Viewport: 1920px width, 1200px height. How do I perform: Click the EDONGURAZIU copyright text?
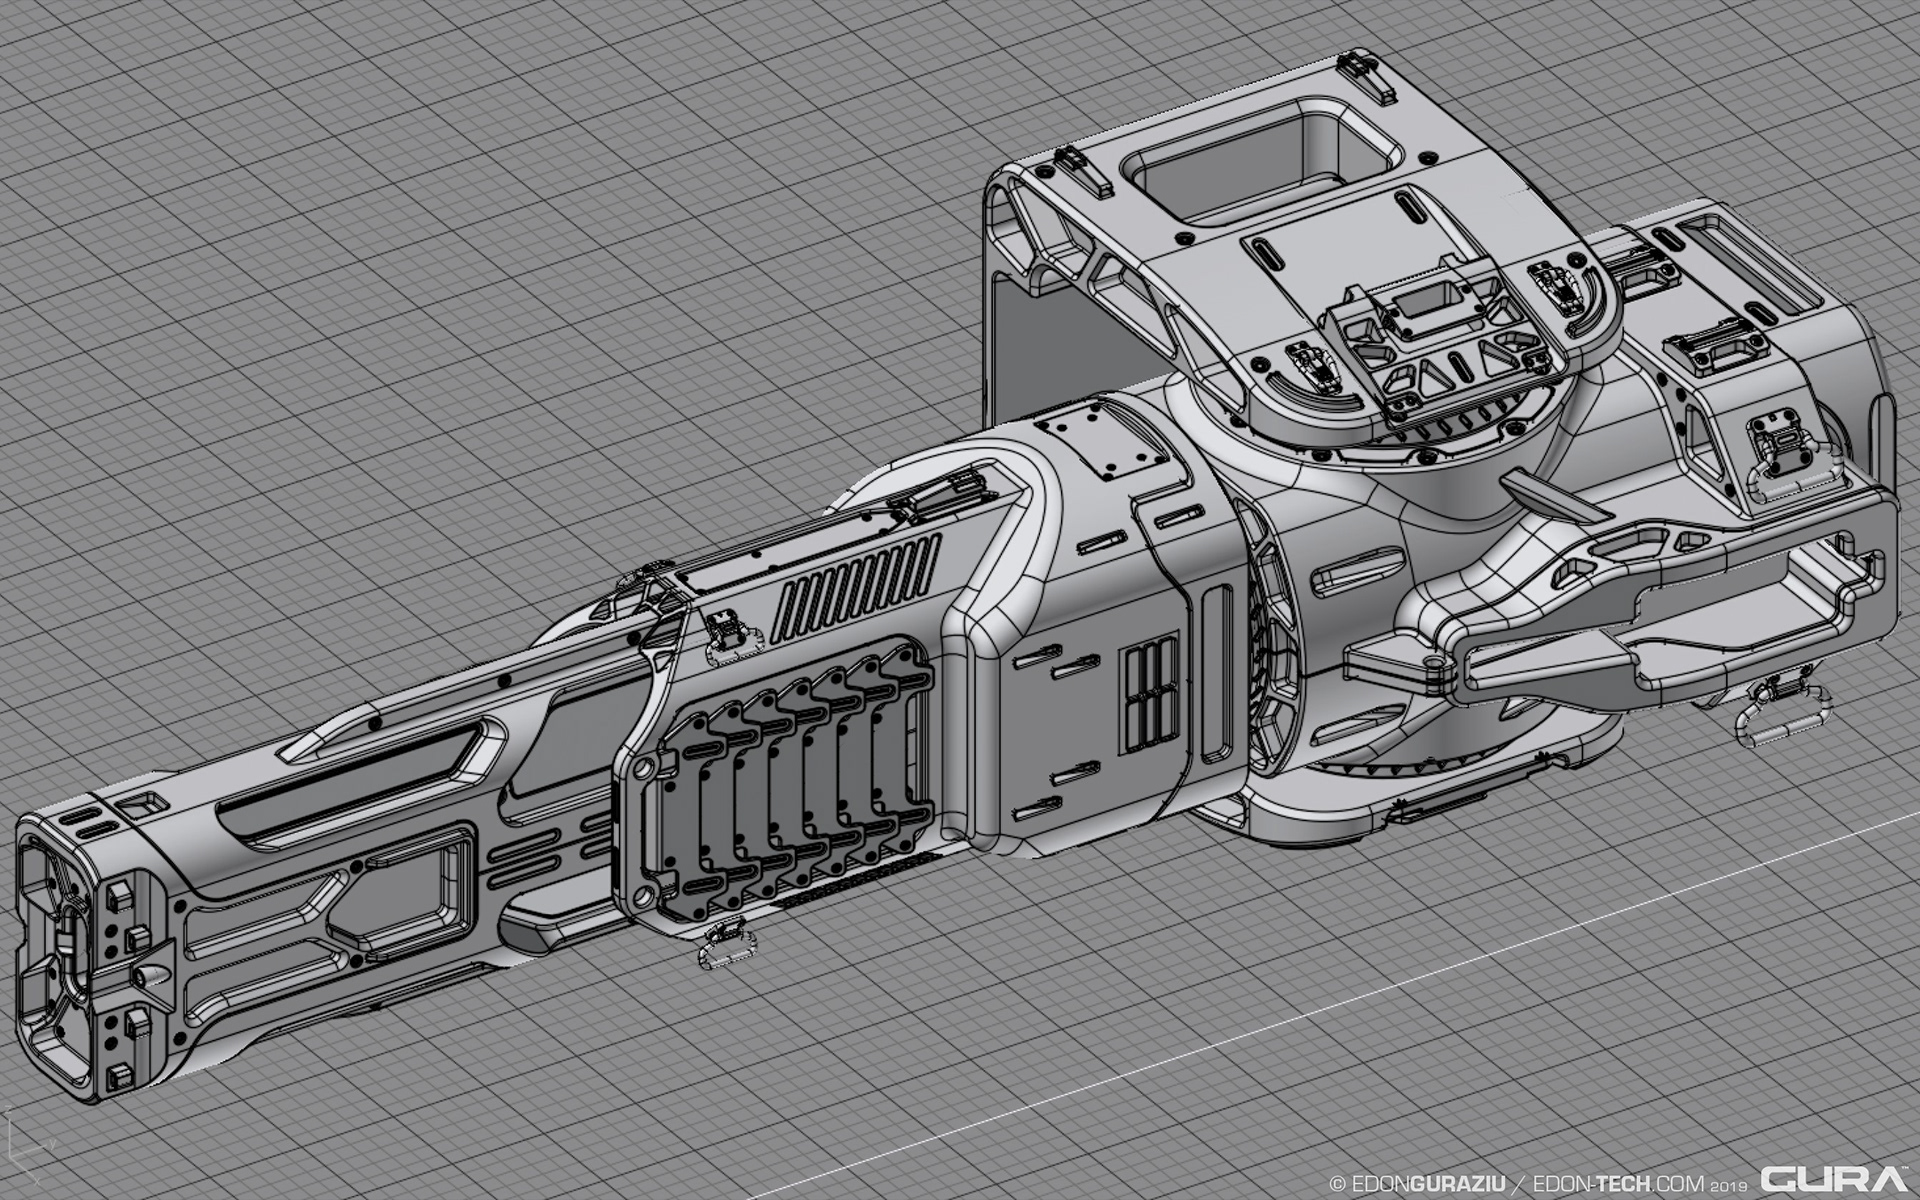pyautogui.click(x=1419, y=1183)
